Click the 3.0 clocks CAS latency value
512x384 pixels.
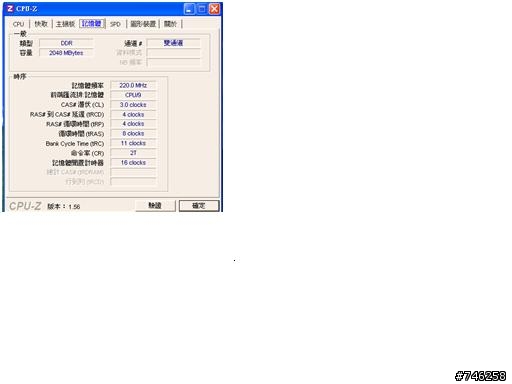click(x=133, y=105)
